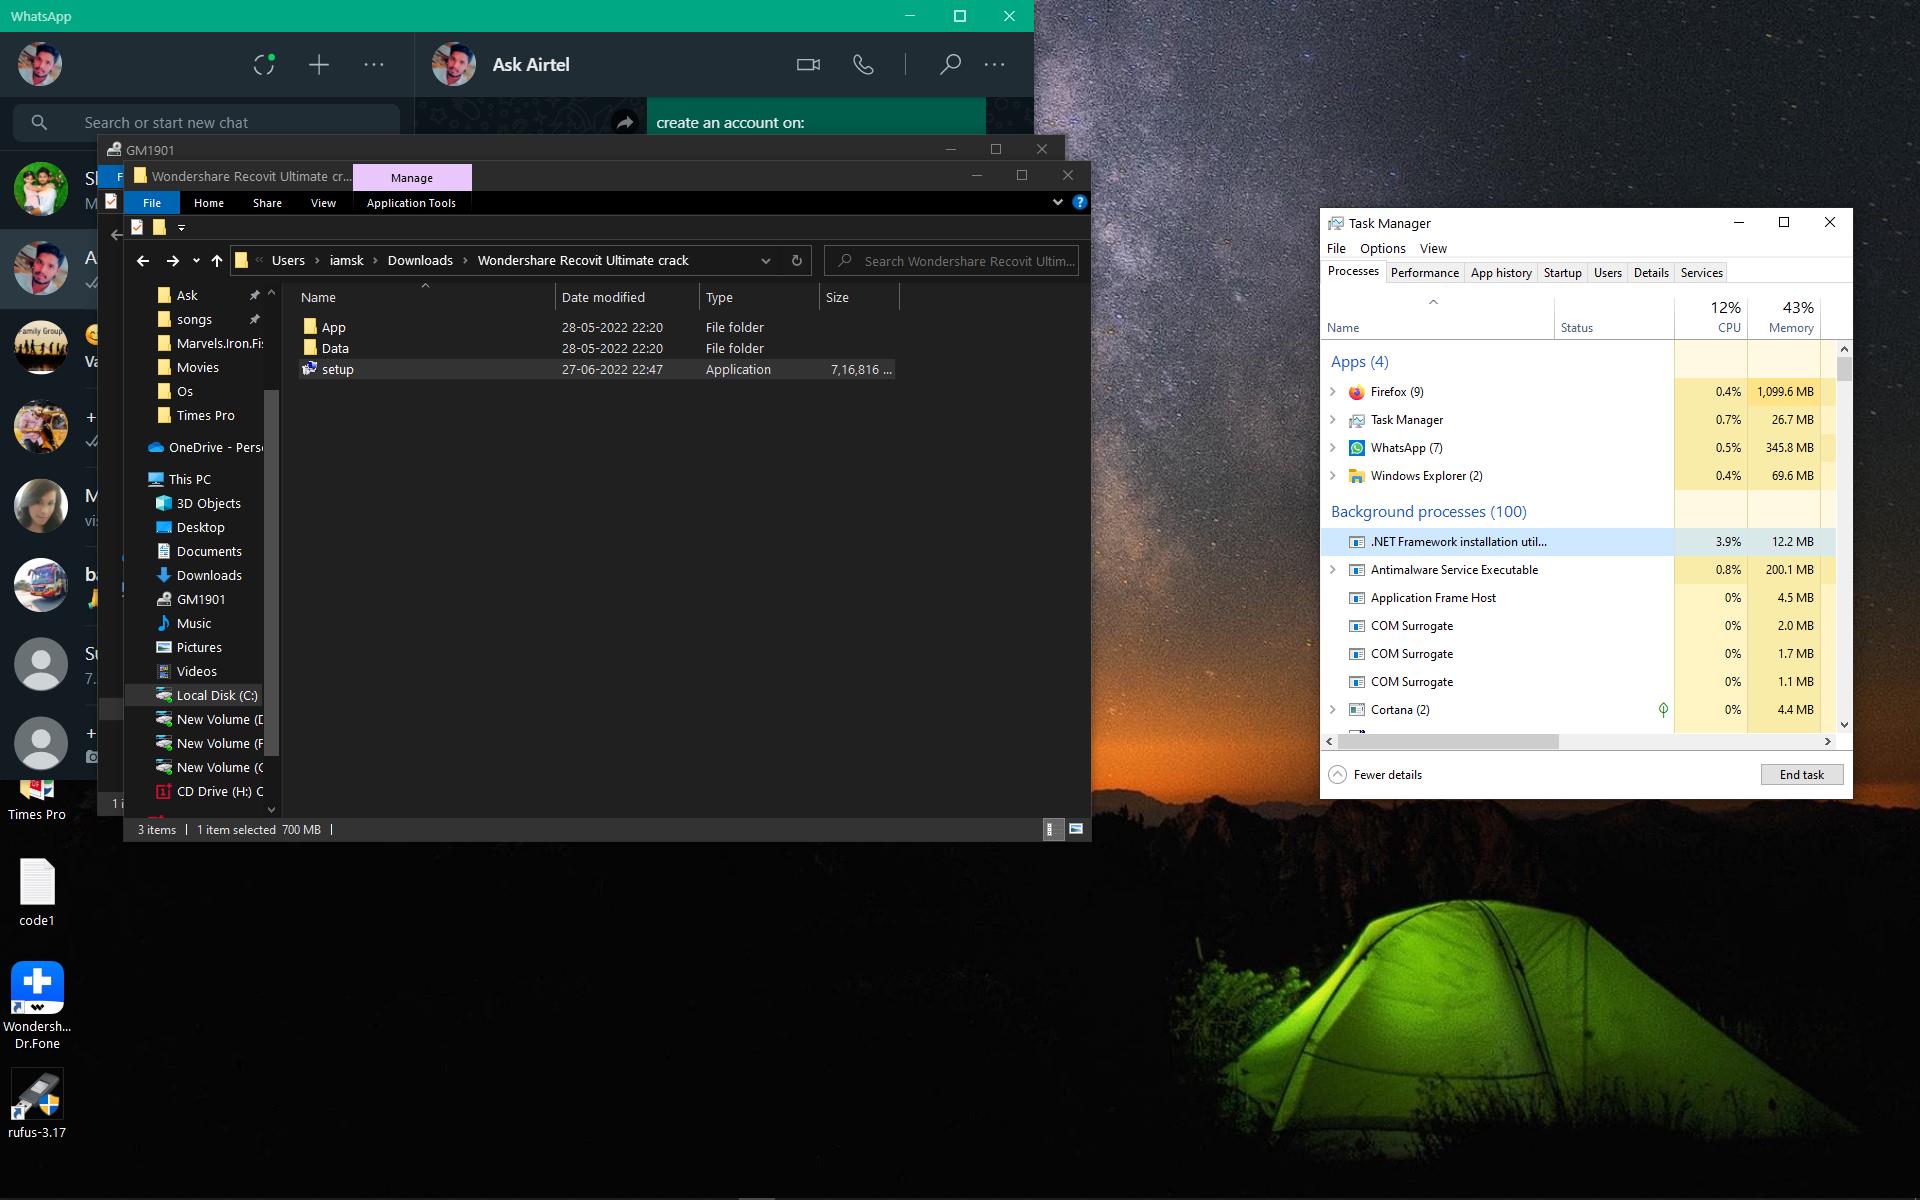
Task: Start a video call with Ask Airtel
Action: [x=808, y=65]
